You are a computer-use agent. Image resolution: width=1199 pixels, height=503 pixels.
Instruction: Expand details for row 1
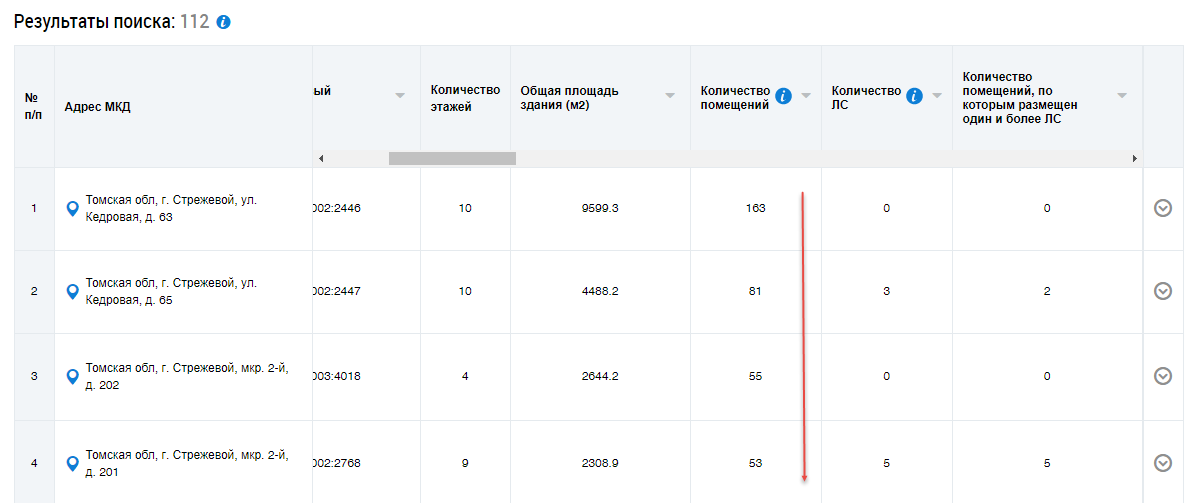coord(1163,208)
